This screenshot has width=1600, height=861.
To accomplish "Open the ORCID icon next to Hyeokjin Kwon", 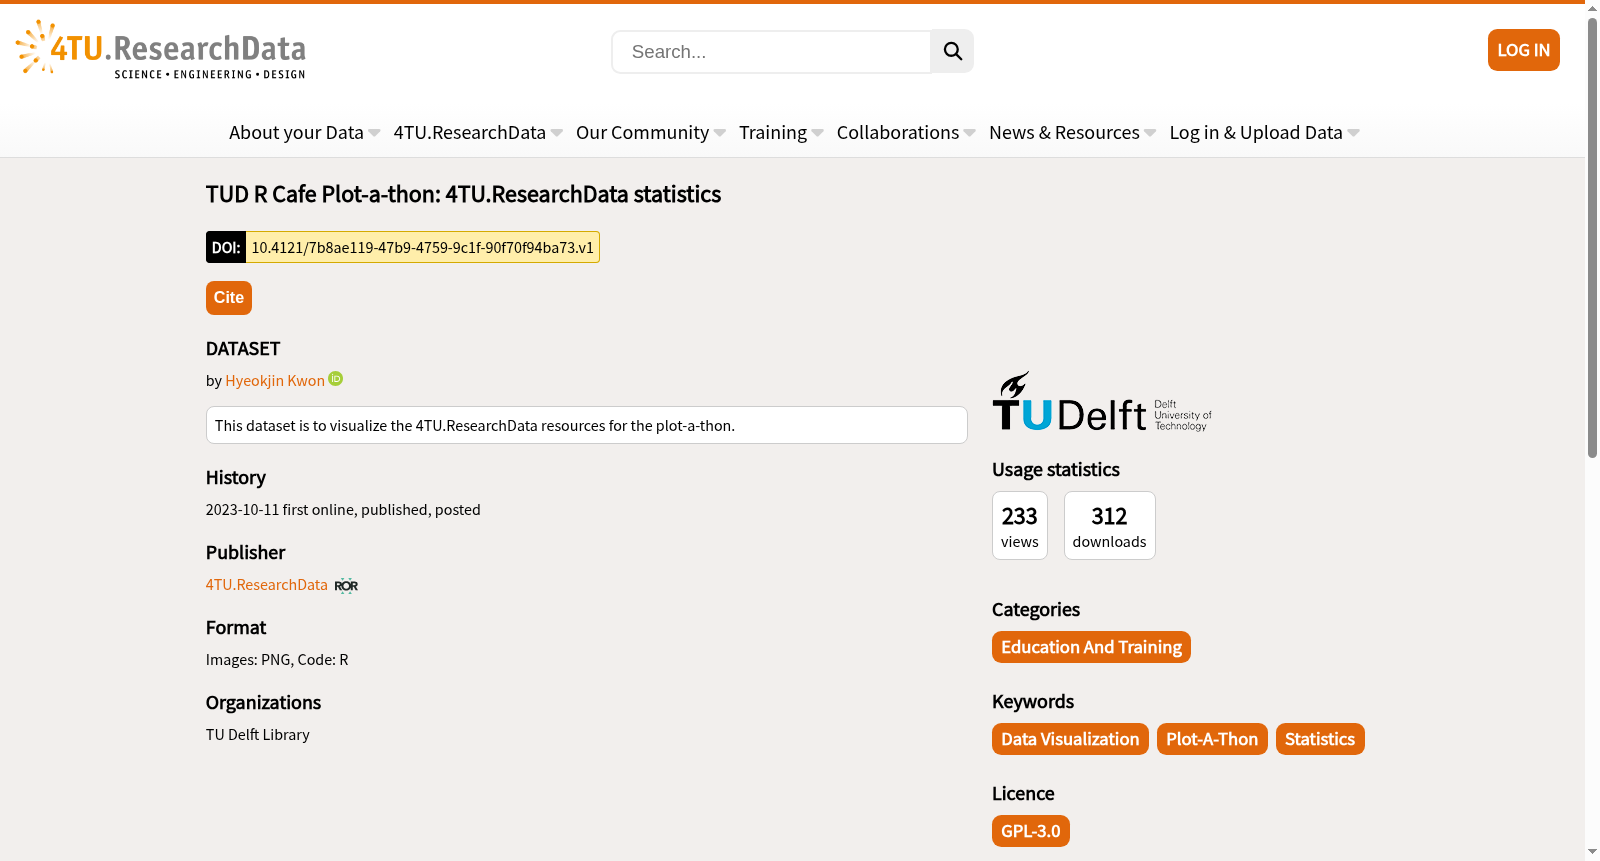I will pyautogui.click(x=336, y=378).
